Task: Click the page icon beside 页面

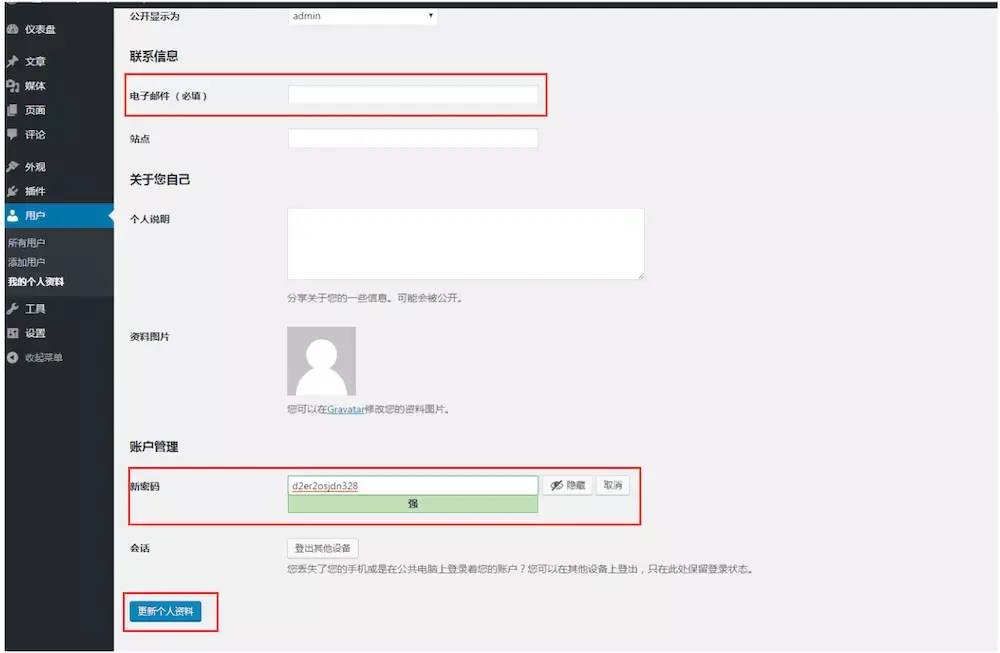Action: coord(12,110)
